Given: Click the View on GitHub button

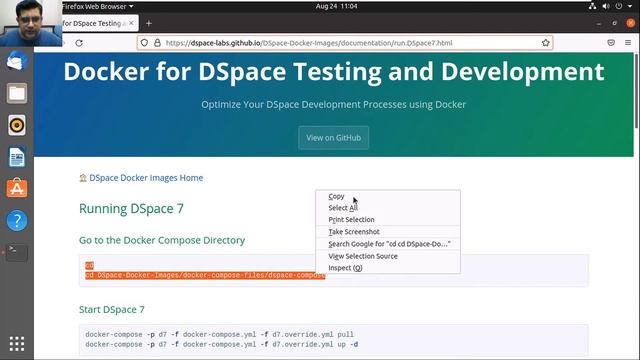Looking at the screenshot, I should [x=333, y=138].
